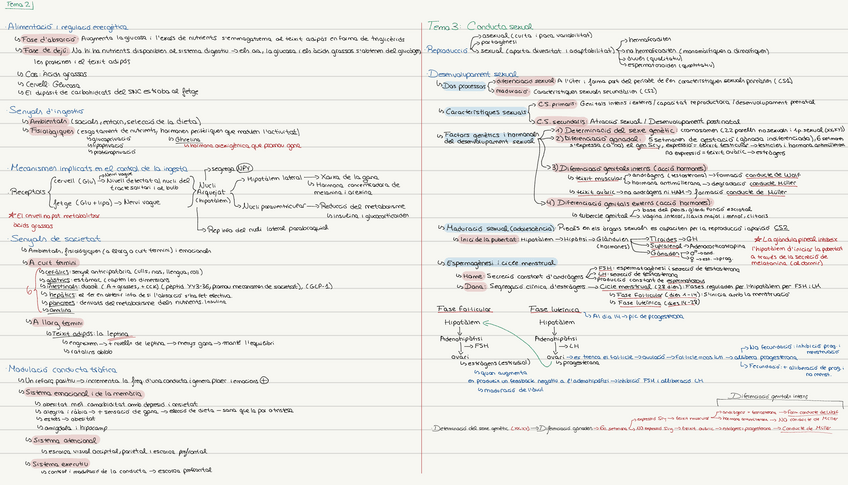
Task: Click the underlined heading 'Fase fol·licular'
Action: pos(464,309)
